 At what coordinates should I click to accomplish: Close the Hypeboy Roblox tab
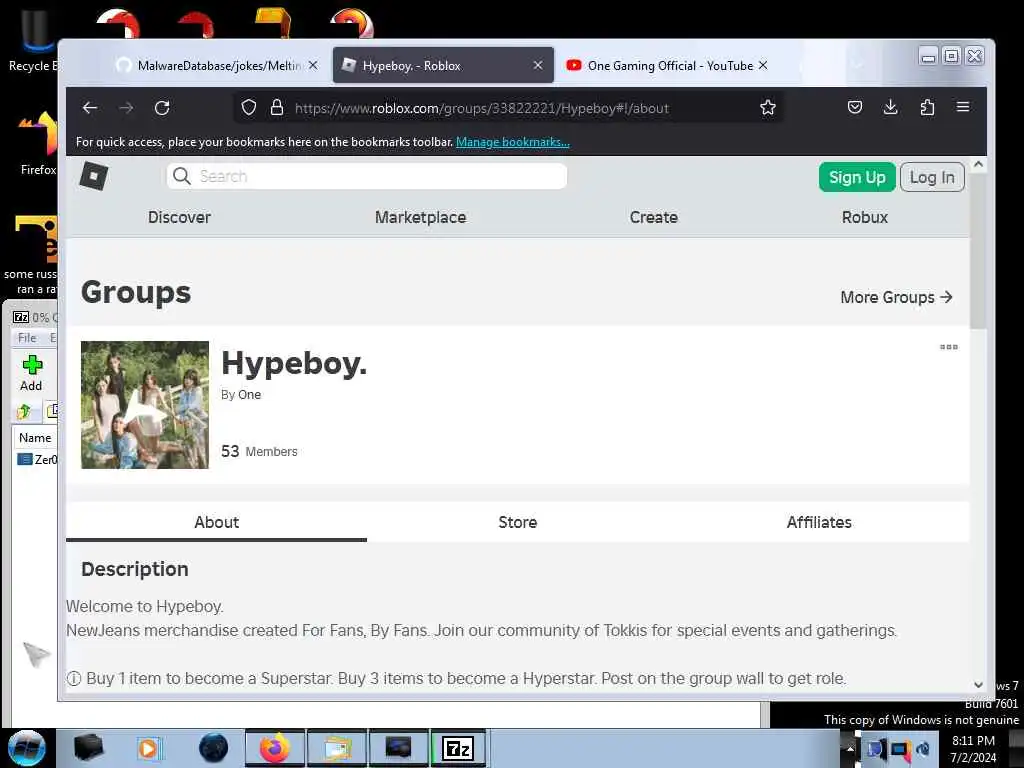coord(538,65)
